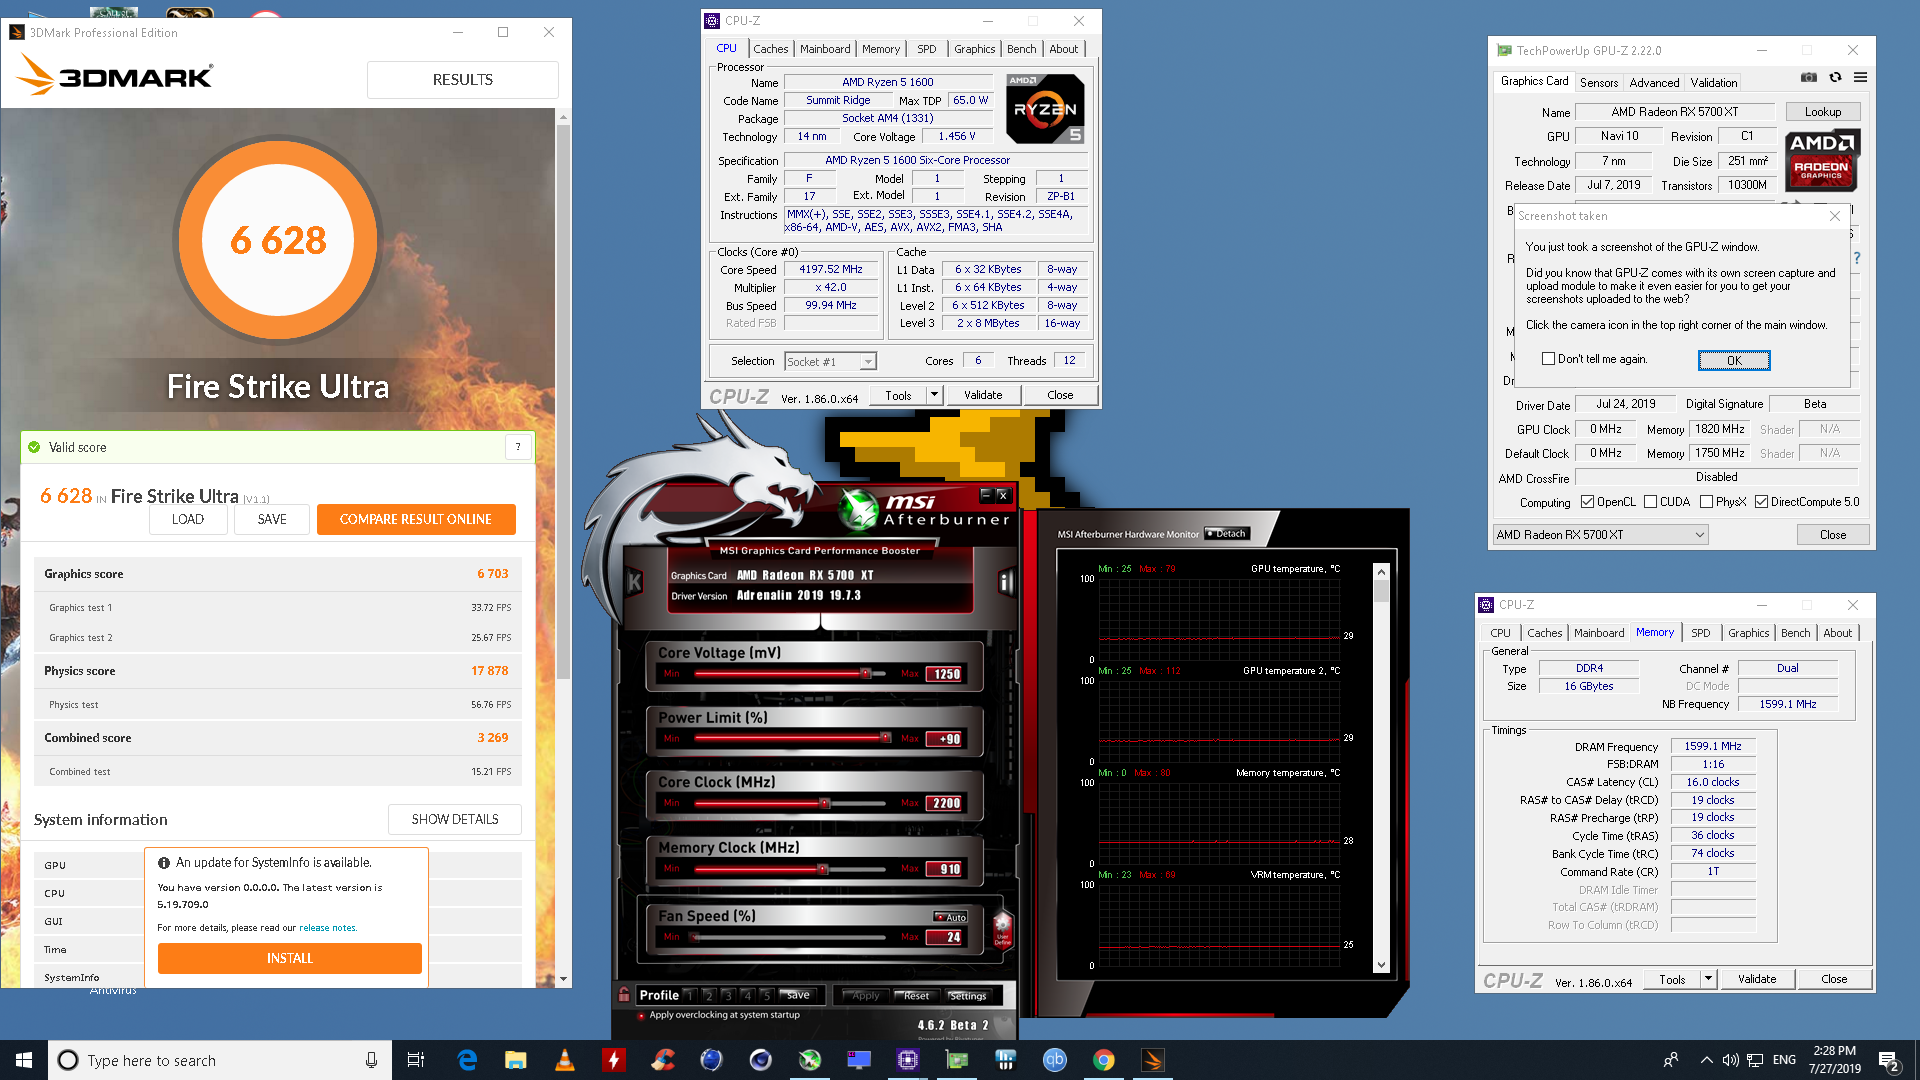This screenshot has width=1920, height=1080.
Task: Click the hardware monitor scrollbar up arrow
Action: (1381, 572)
